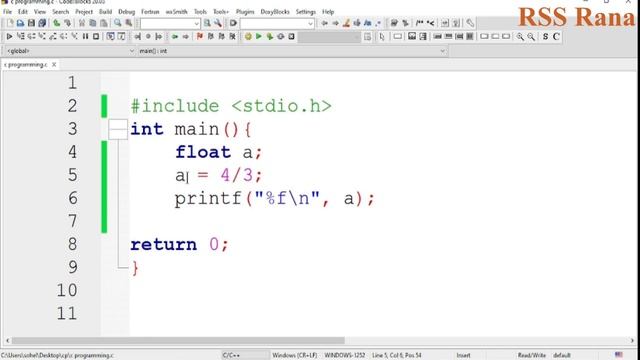Open Find using the magnifier icon
The width and height of the screenshot is (640, 360).
(118, 23)
